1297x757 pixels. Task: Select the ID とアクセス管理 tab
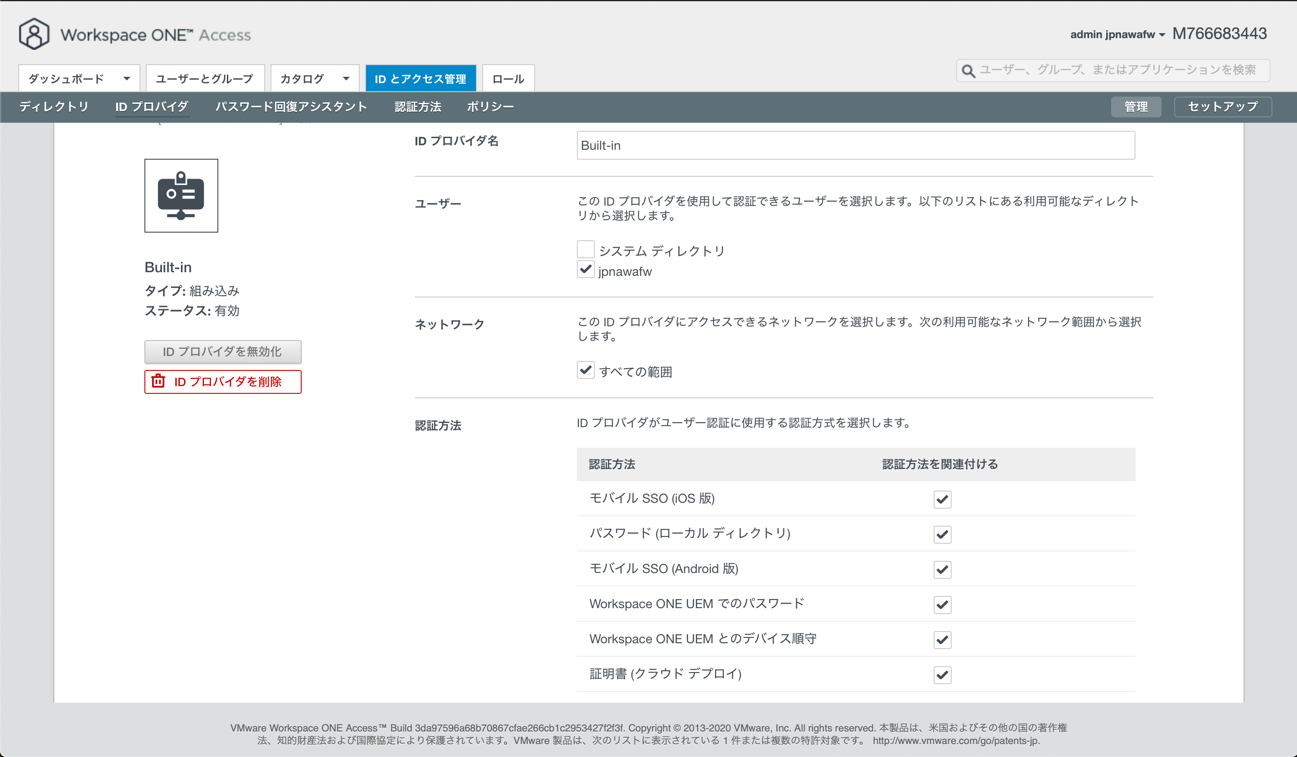(420, 78)
